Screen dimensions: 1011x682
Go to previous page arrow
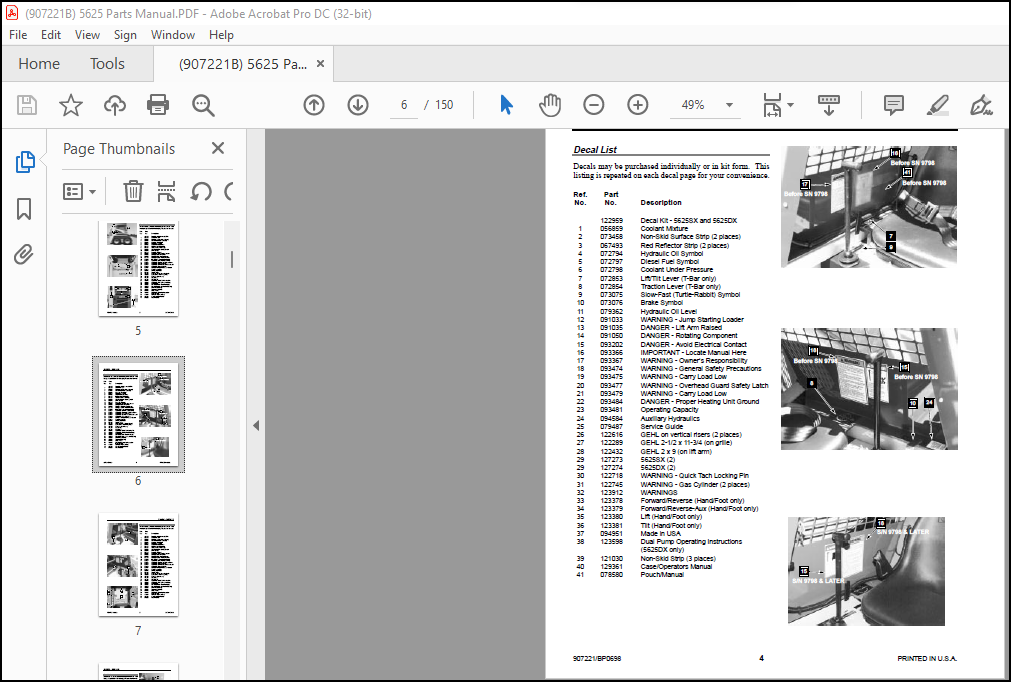pyautogui.click(x=314, y=105)
